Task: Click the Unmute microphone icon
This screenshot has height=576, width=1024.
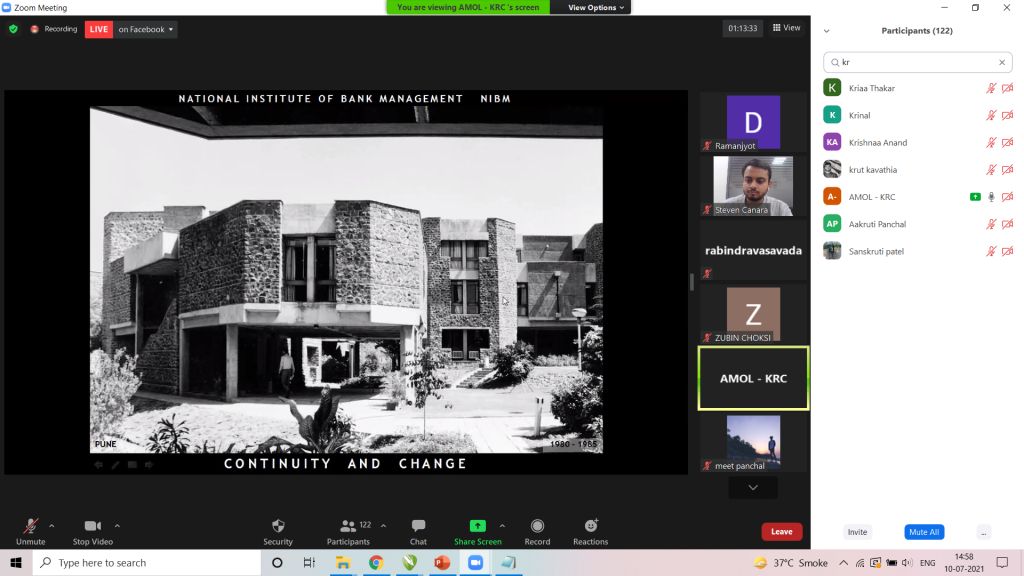Action: [30, 526]
